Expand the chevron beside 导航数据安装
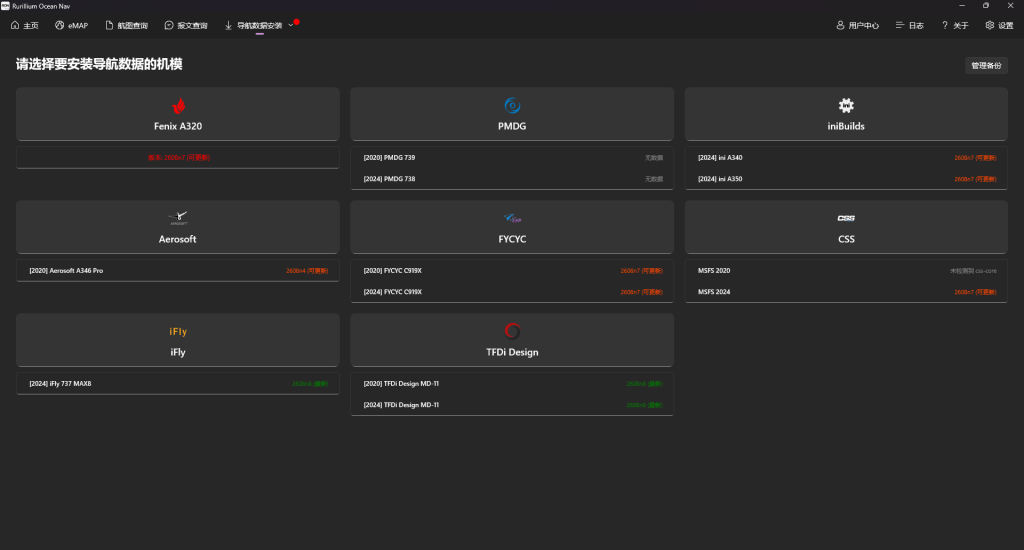The height and width of the screenshot is (550, 1024). (x=291, y=25)
